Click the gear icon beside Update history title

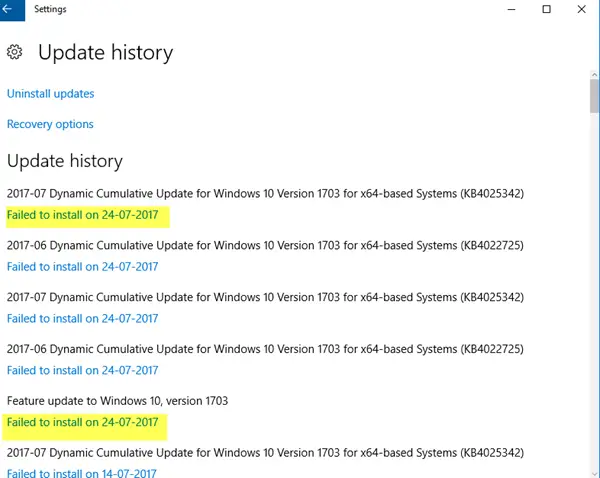[15, 52]
